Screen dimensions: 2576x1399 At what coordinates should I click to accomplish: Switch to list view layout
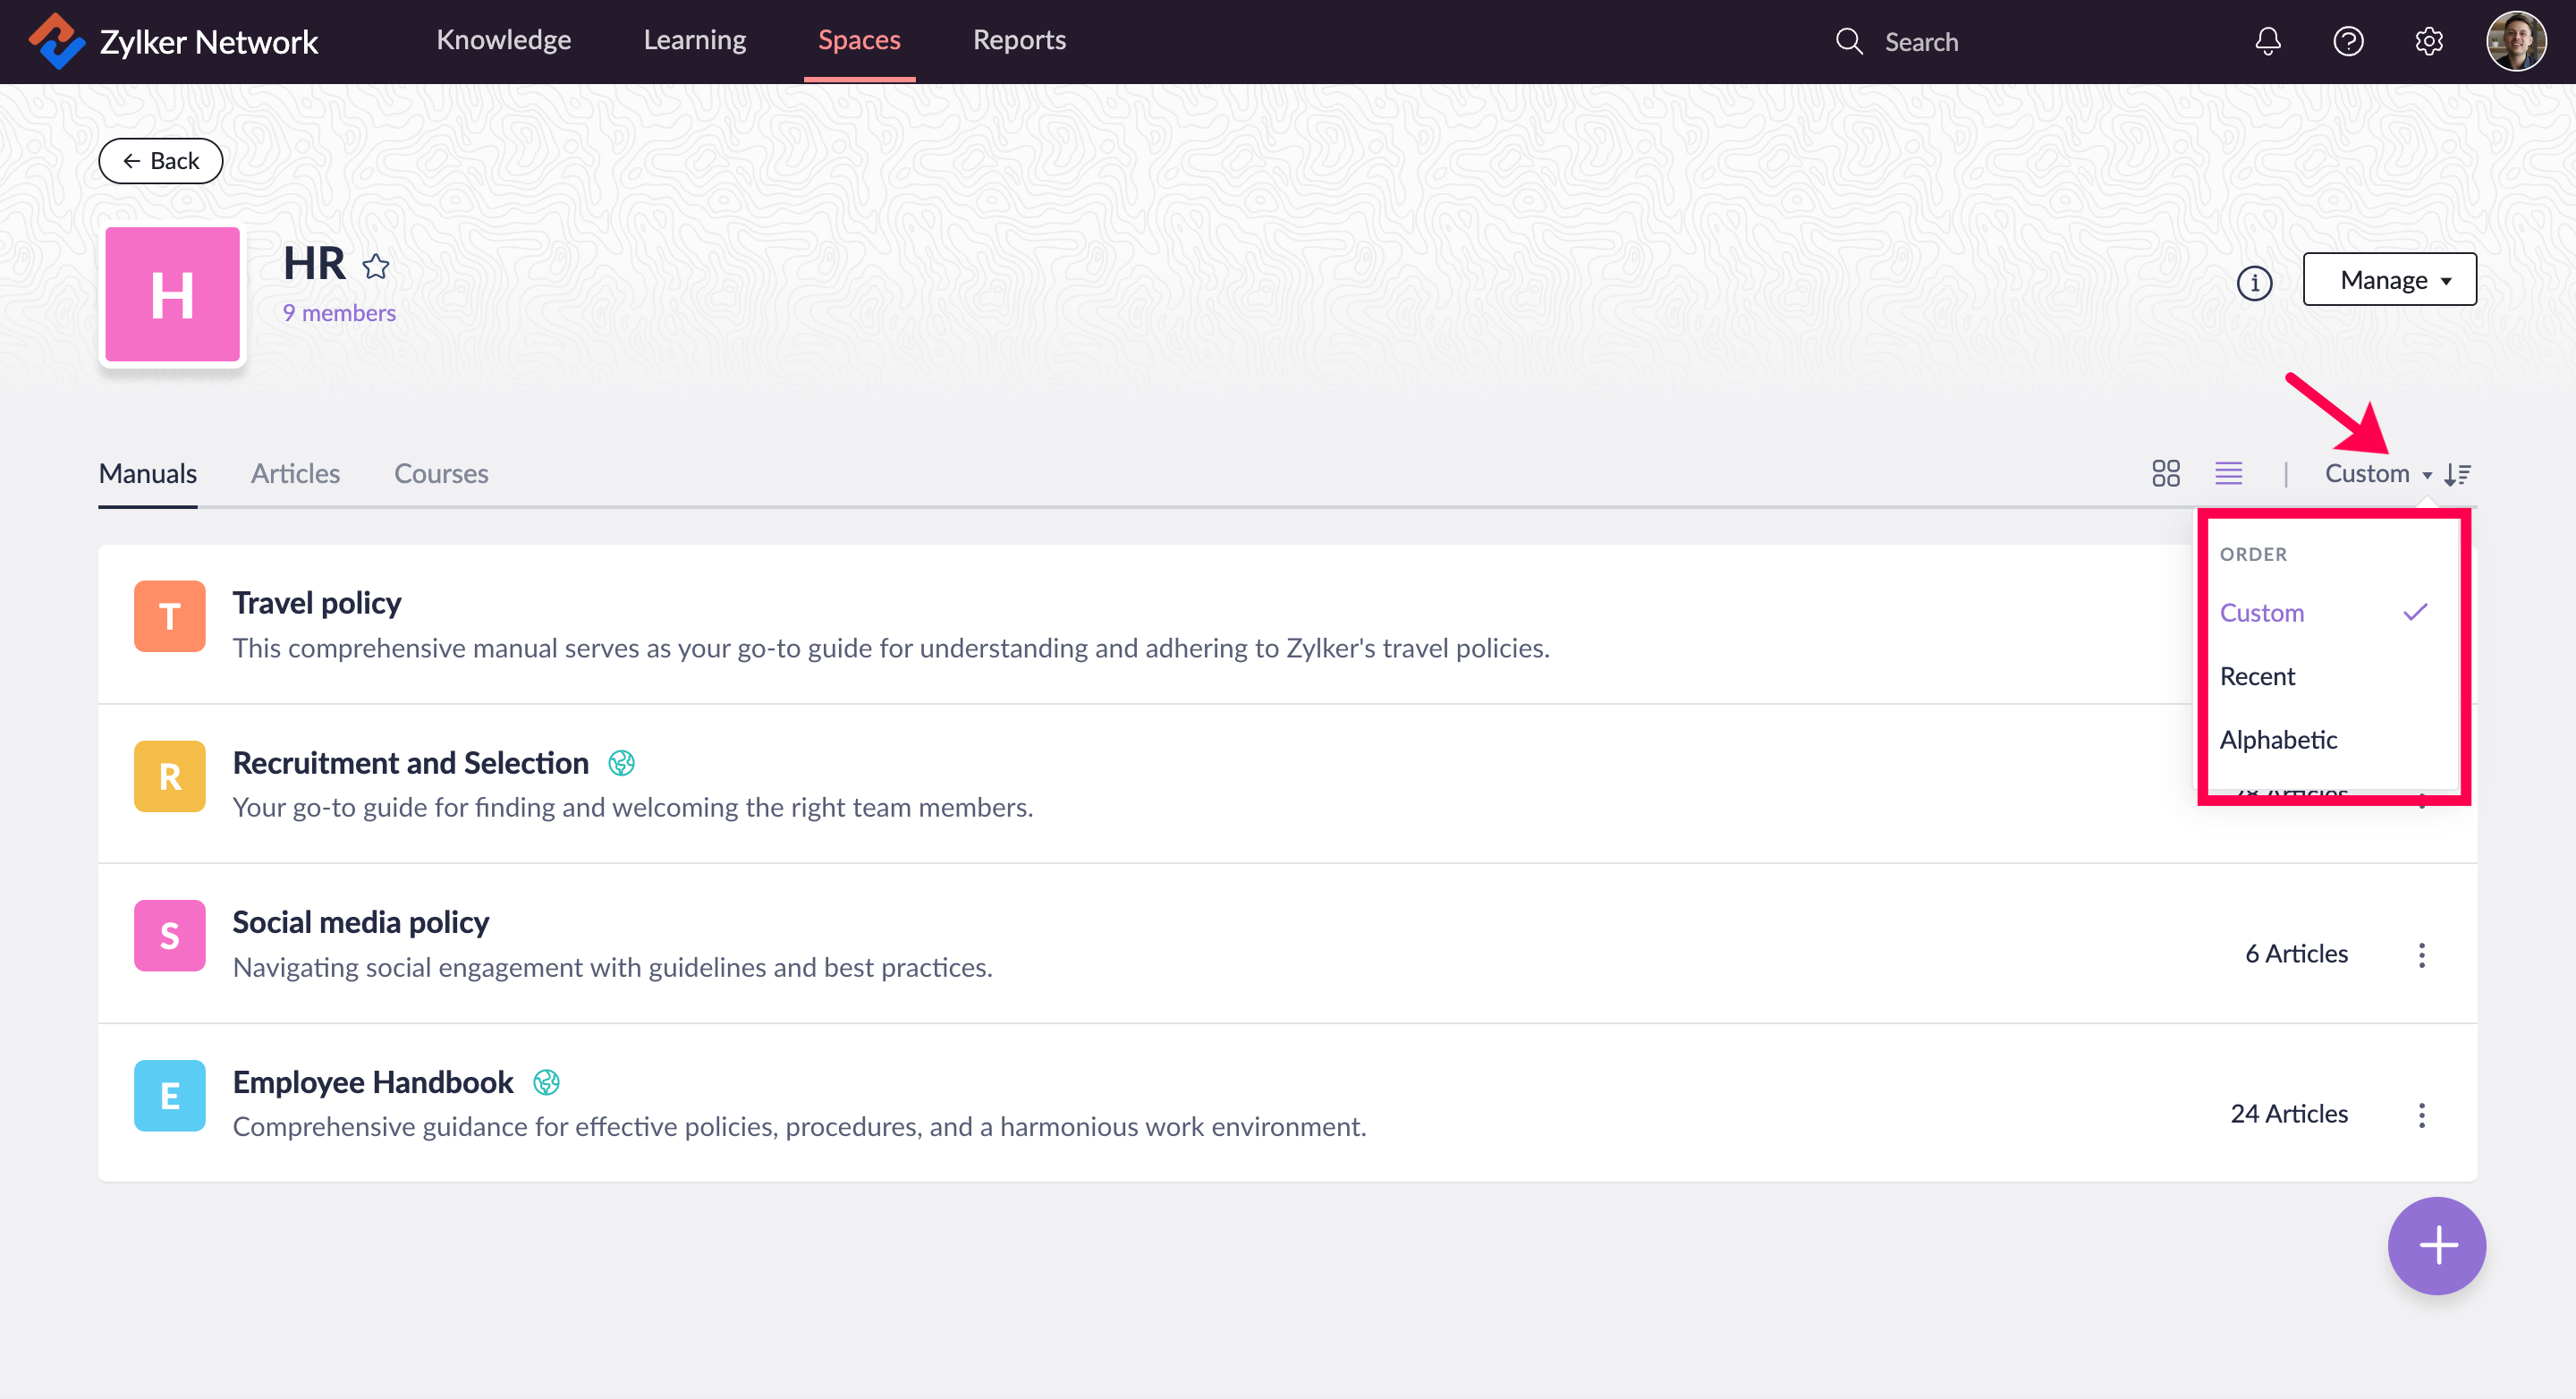click(2228, 473)
